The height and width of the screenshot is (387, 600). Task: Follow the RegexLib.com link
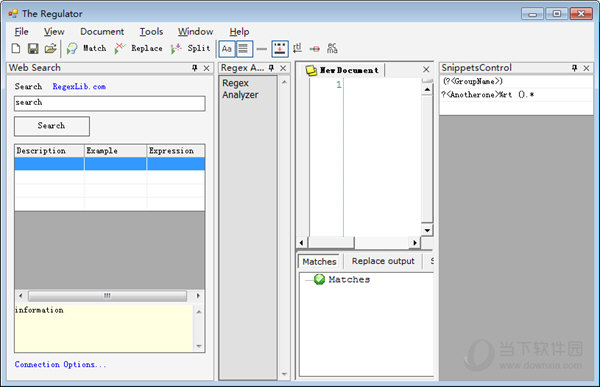click(x=79, y=87)
